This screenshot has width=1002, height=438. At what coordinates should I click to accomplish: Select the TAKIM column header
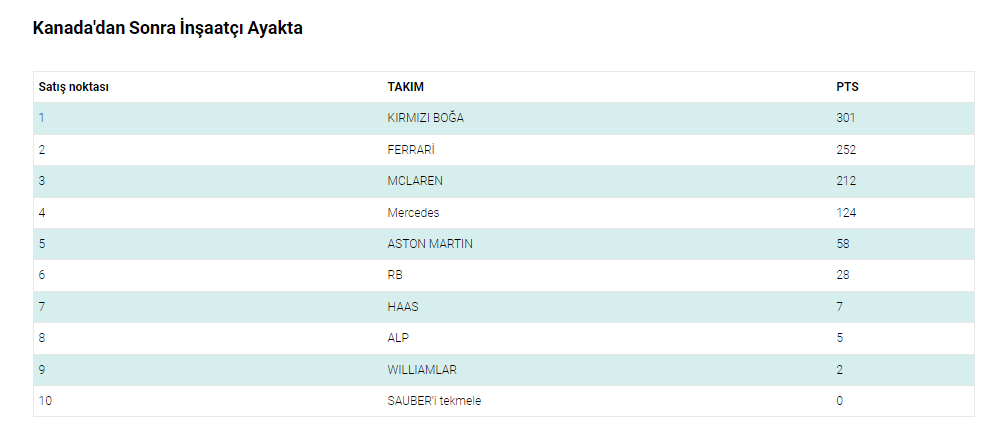coord(405,87)
